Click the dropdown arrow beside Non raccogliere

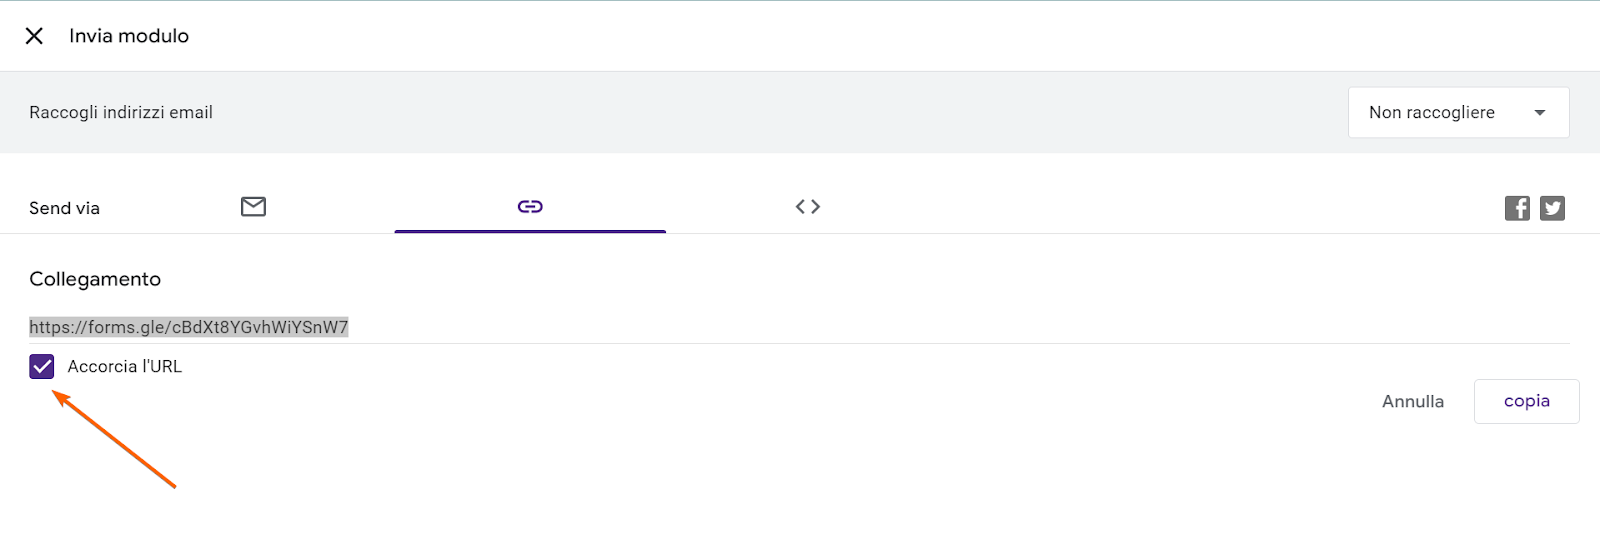(1540, 113)
